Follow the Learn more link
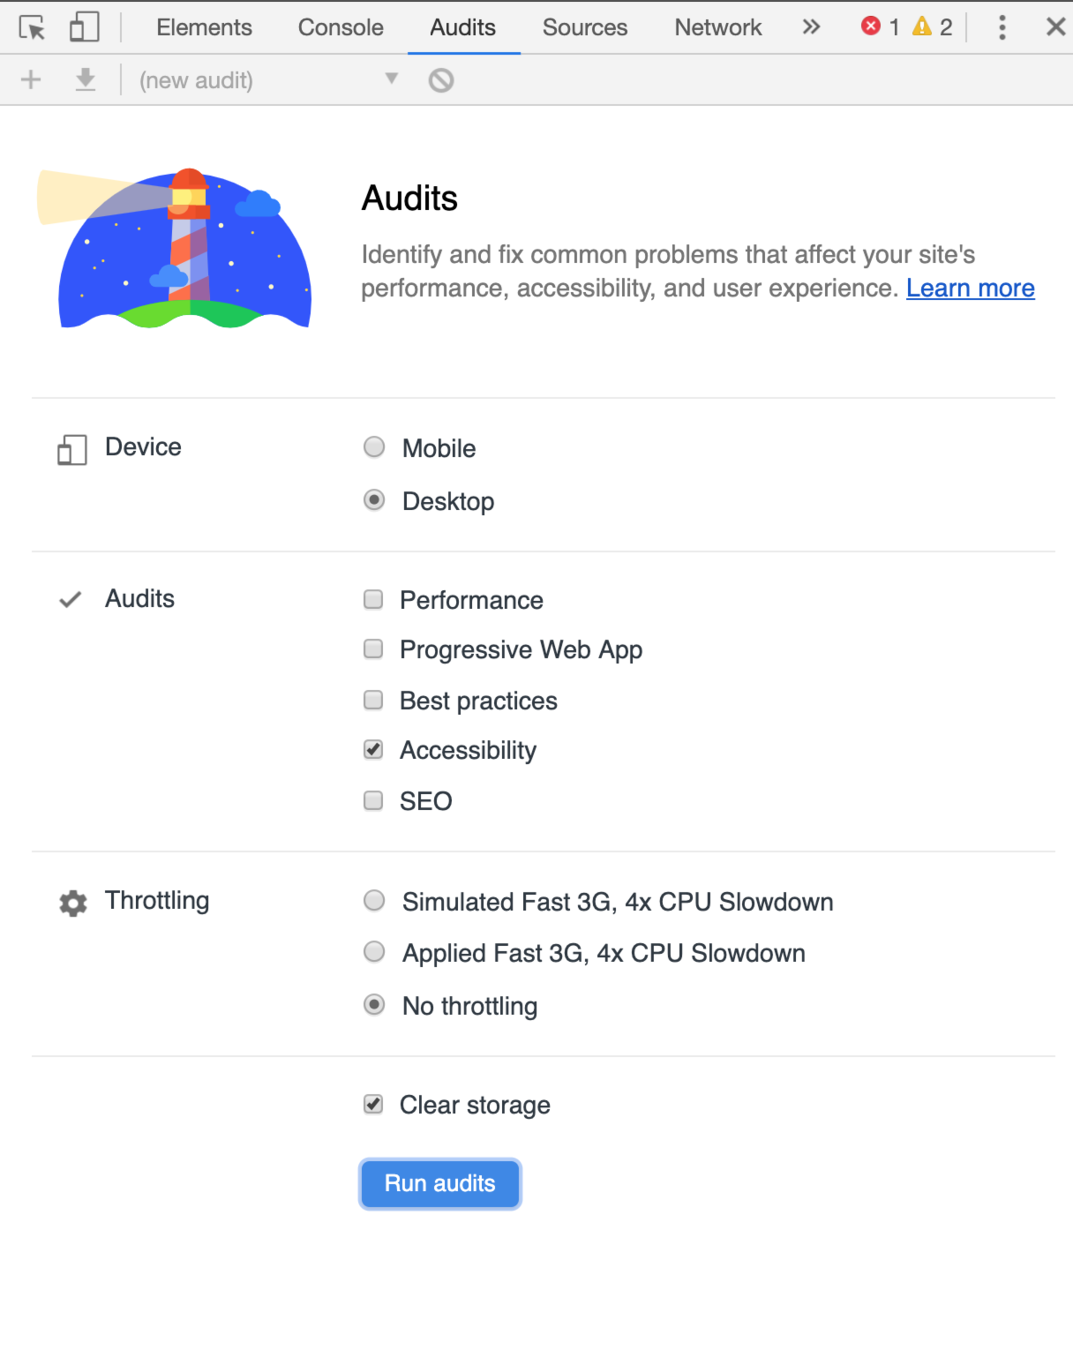 (970, 289)
